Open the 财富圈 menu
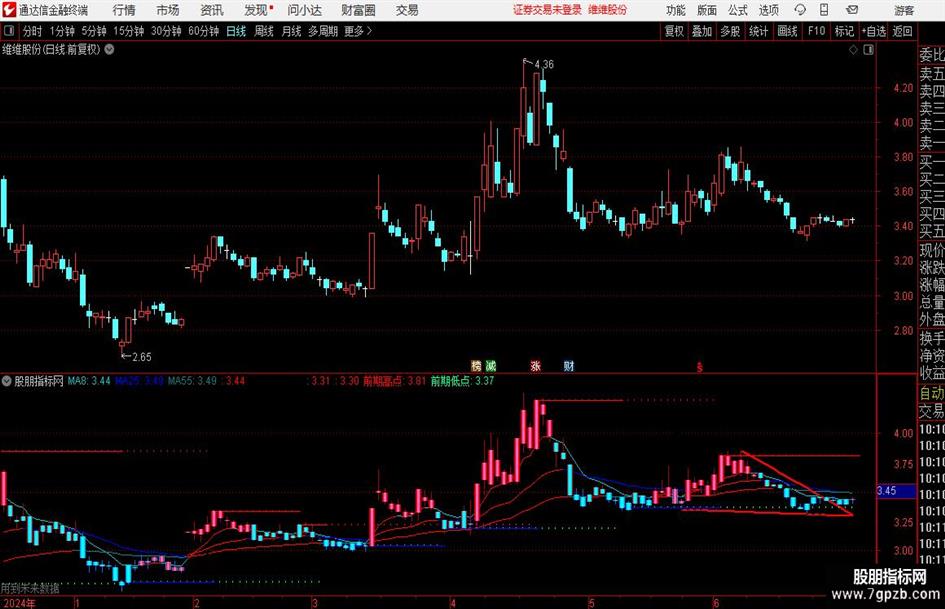 [x=358, y=10]
